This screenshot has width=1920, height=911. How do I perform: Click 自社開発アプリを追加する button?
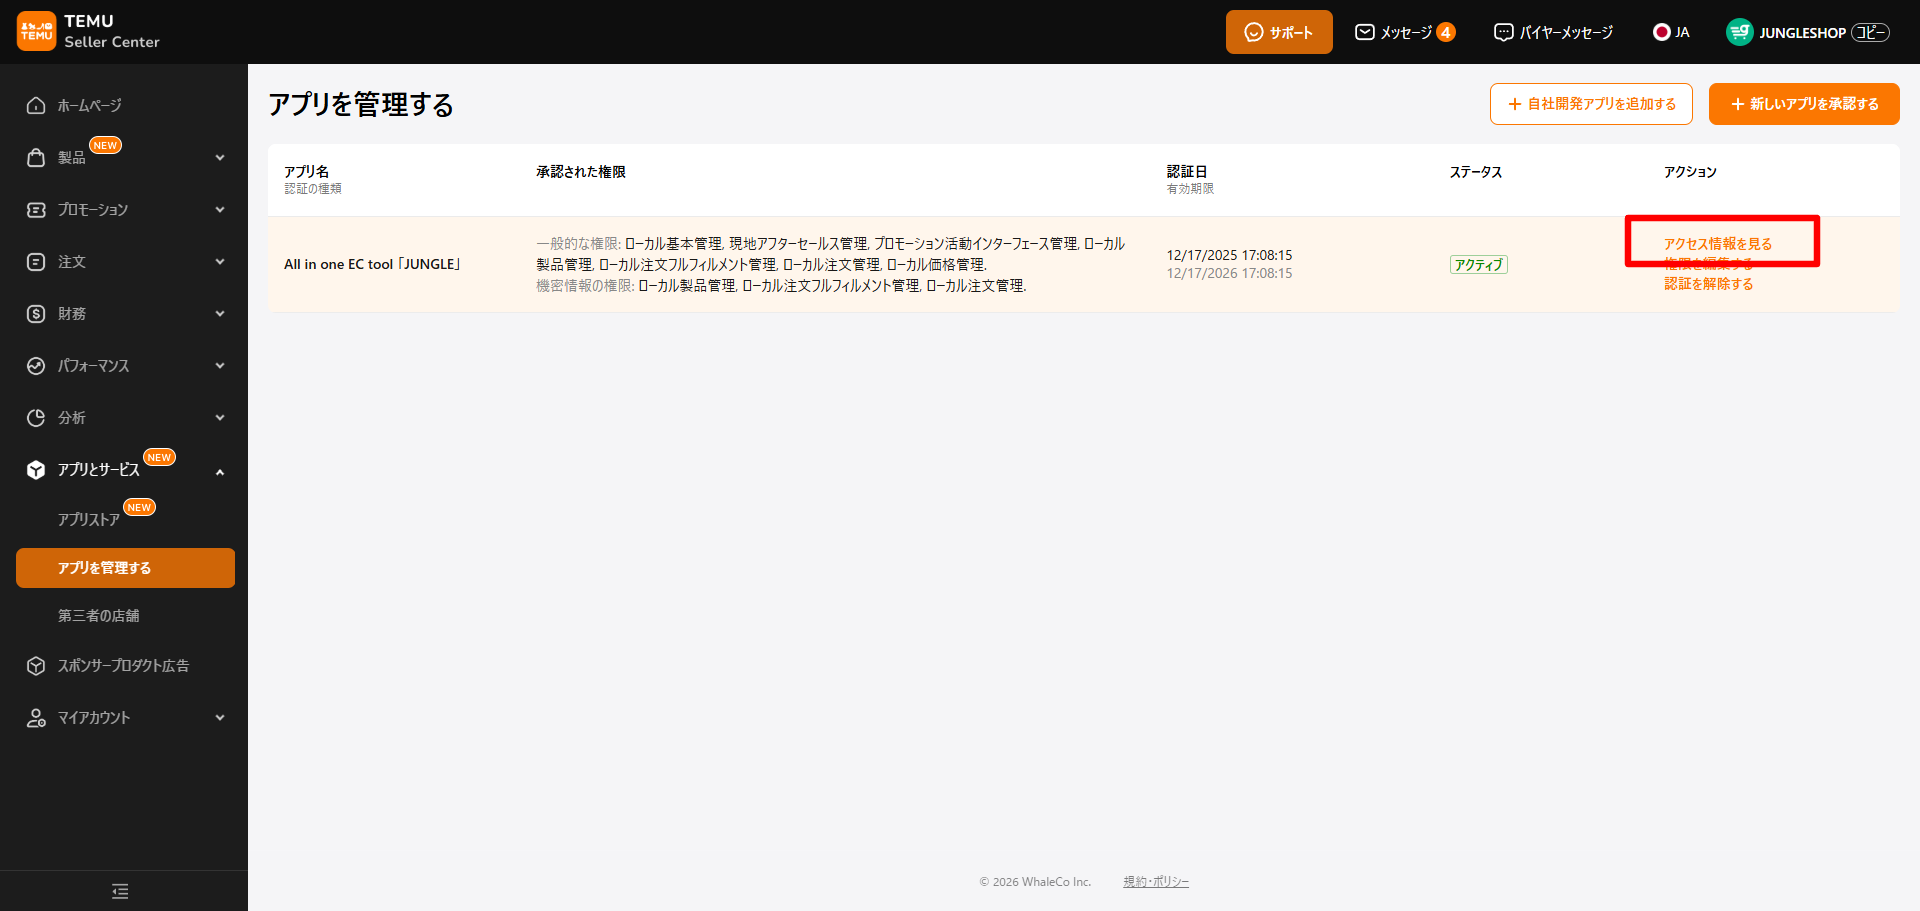point(1590,104)
